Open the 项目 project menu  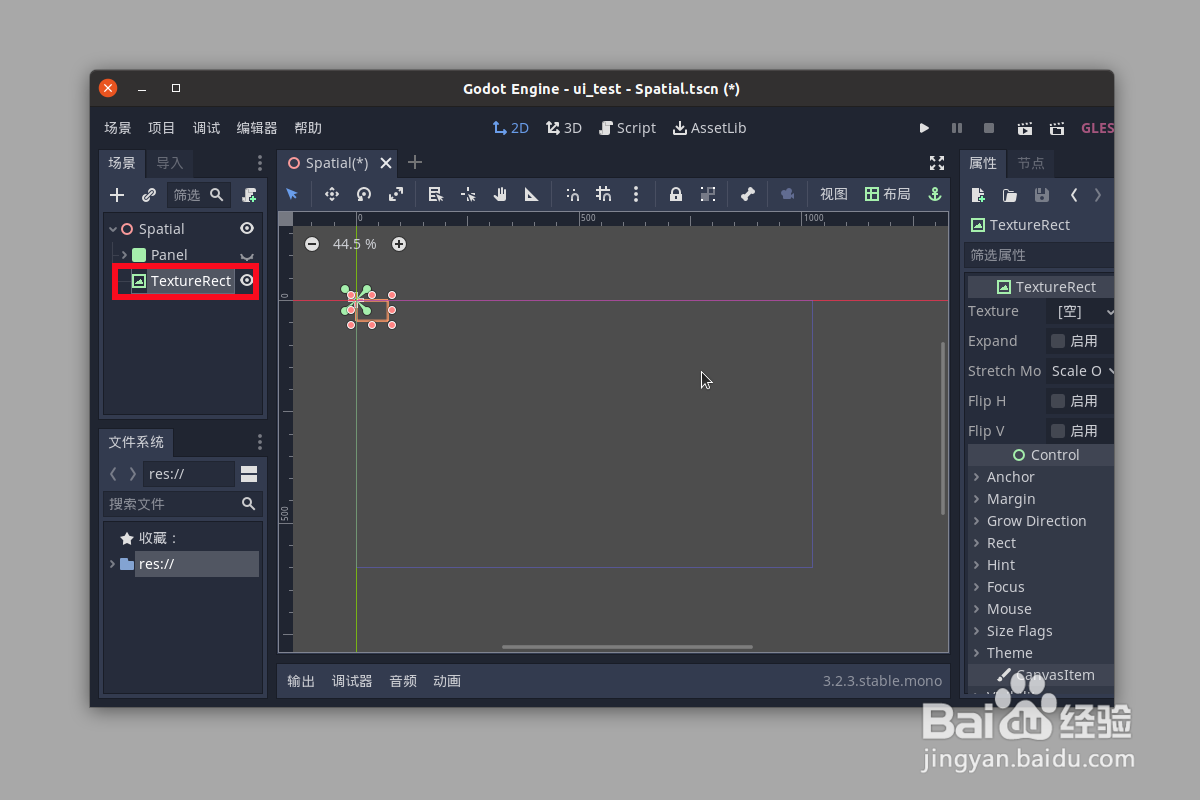point(162,128)
